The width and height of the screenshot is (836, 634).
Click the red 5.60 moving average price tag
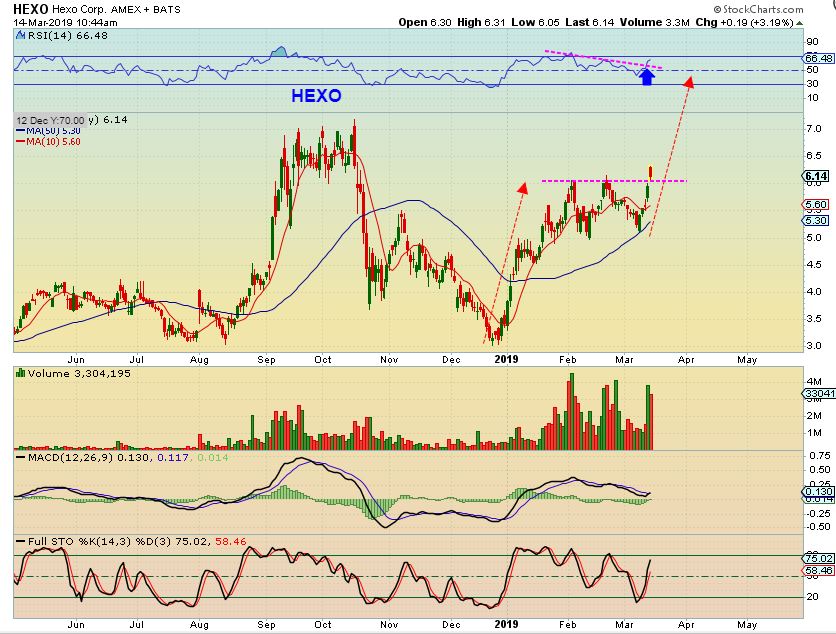(x=816, y=205)
